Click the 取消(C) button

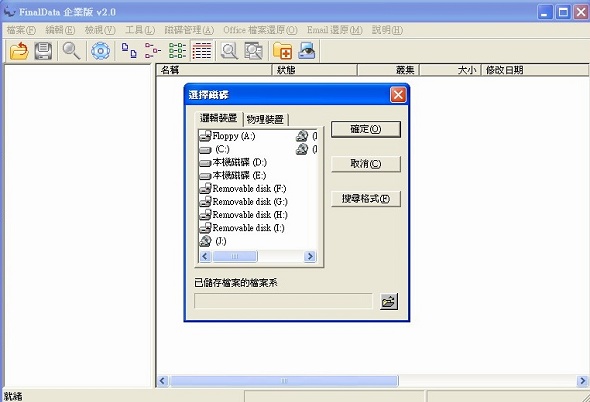tap(366, 164)
